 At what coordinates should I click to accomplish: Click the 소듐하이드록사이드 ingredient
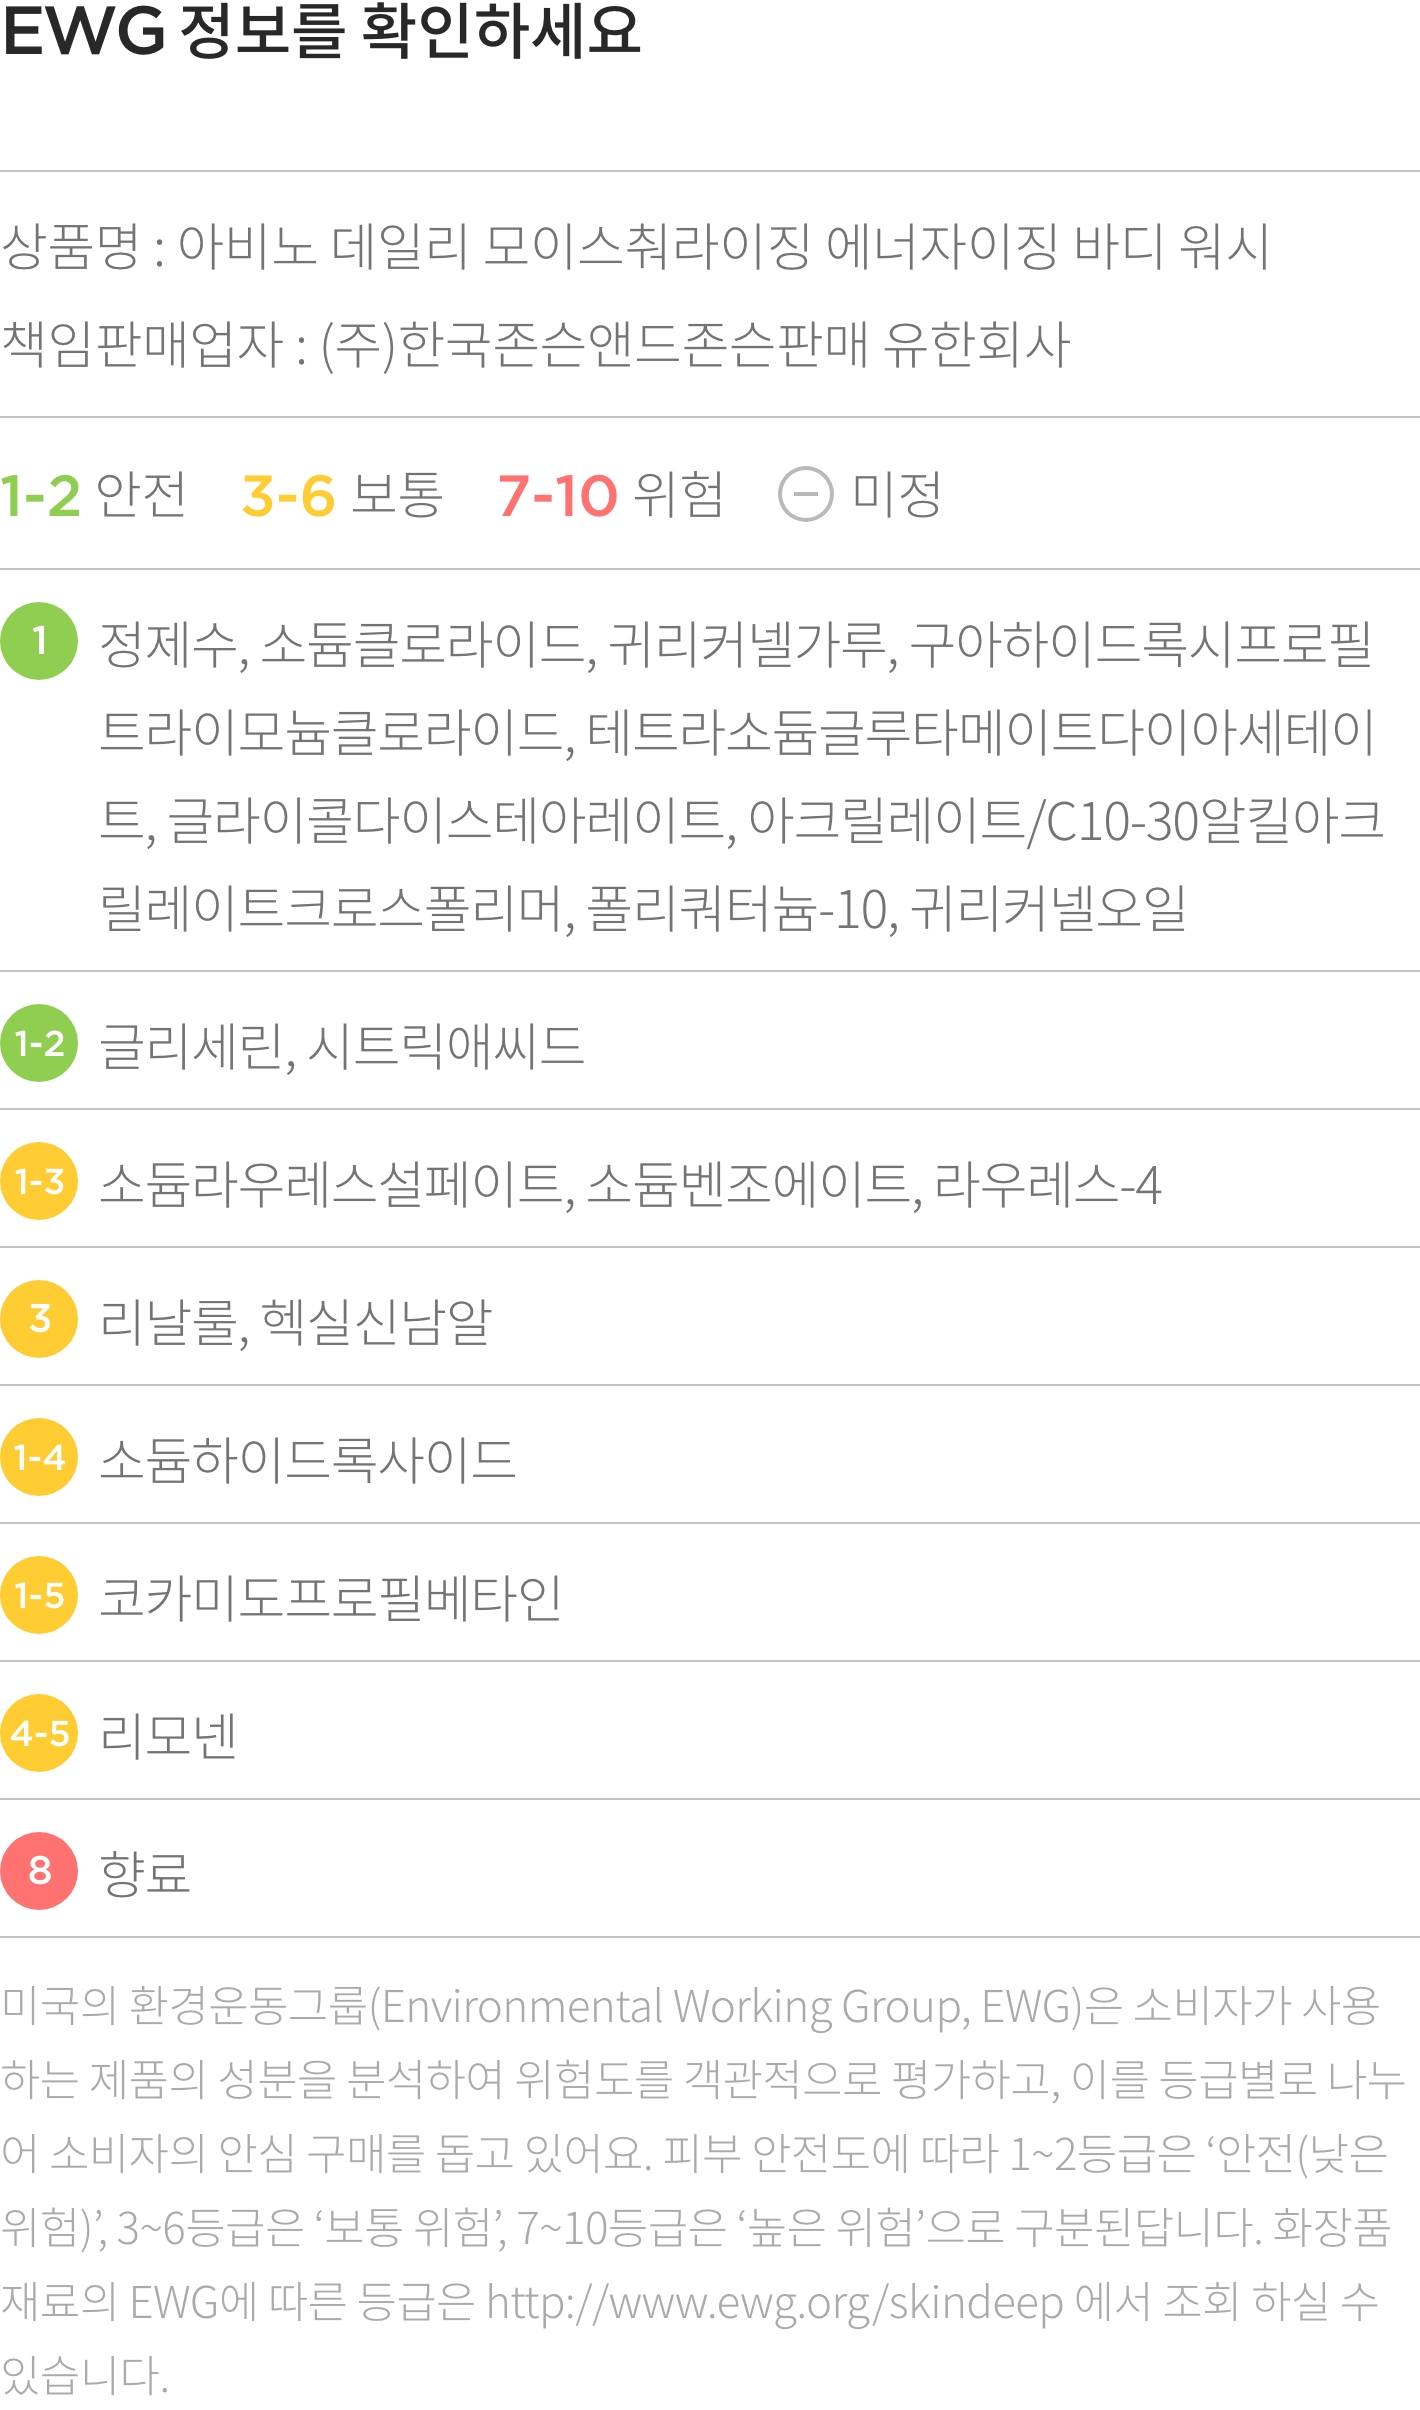tap(308, 1459)
